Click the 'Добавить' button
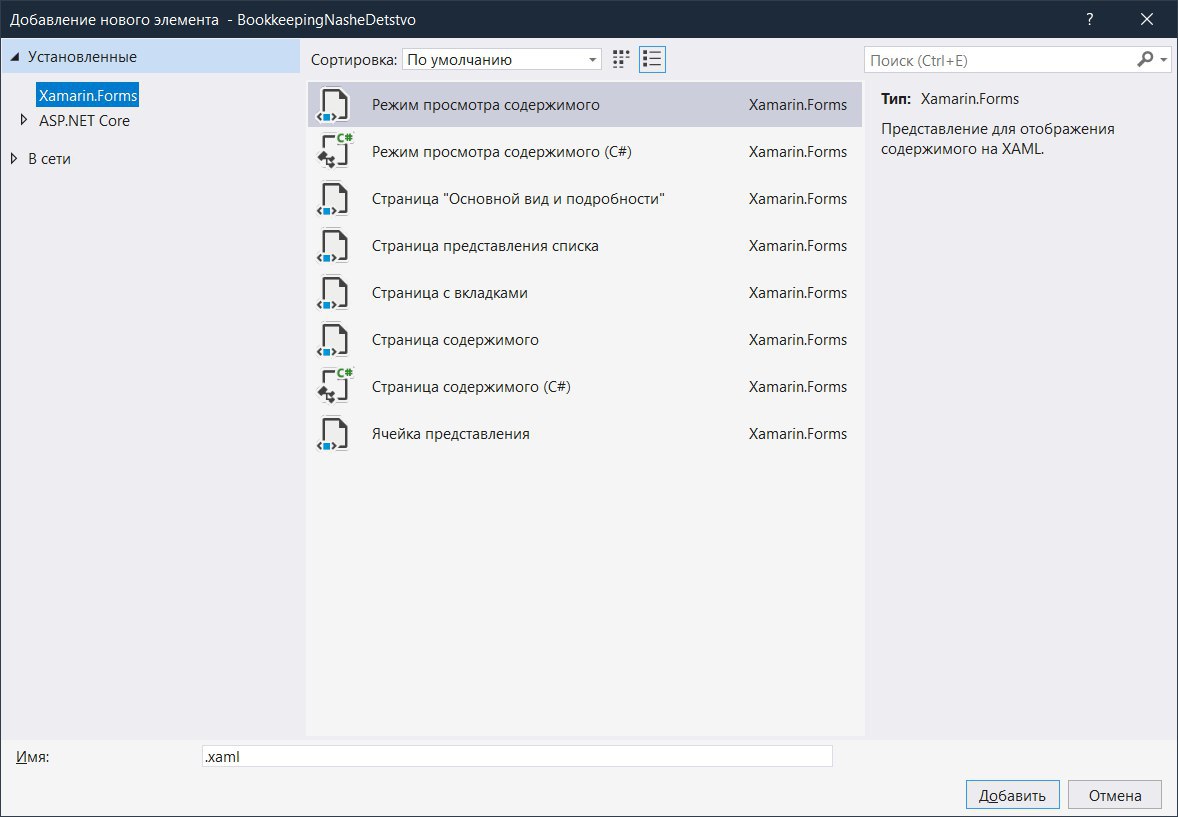 1012,795
